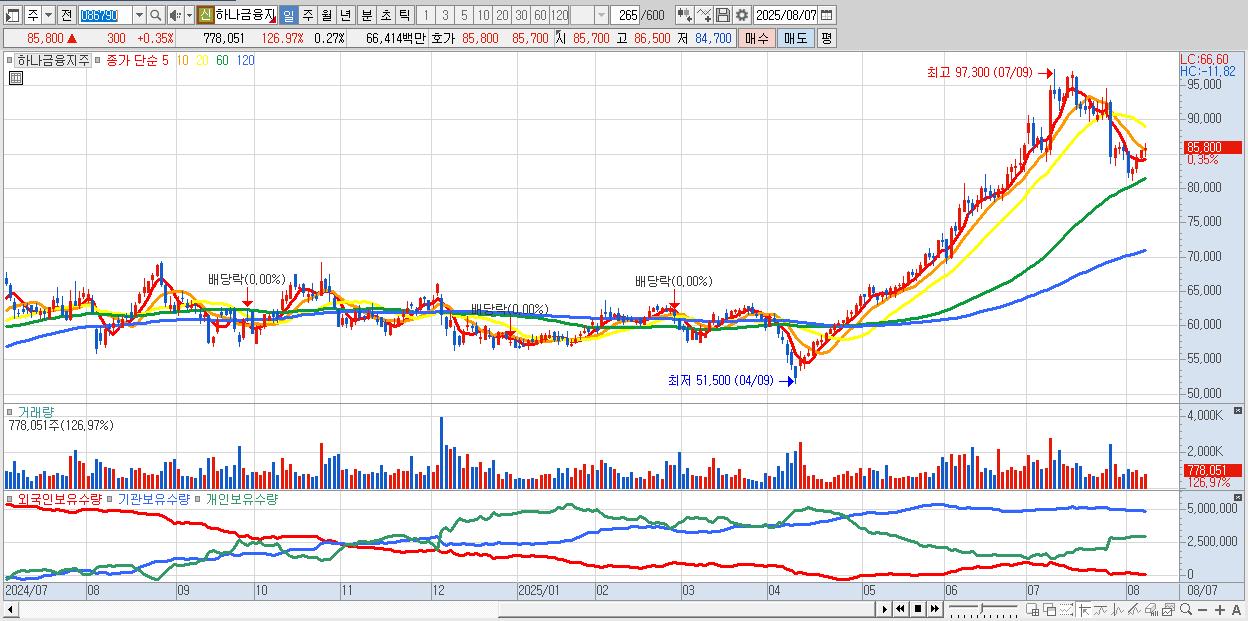
Task: Click the tile windows layout icon
Action: (x=1034, y=609)
